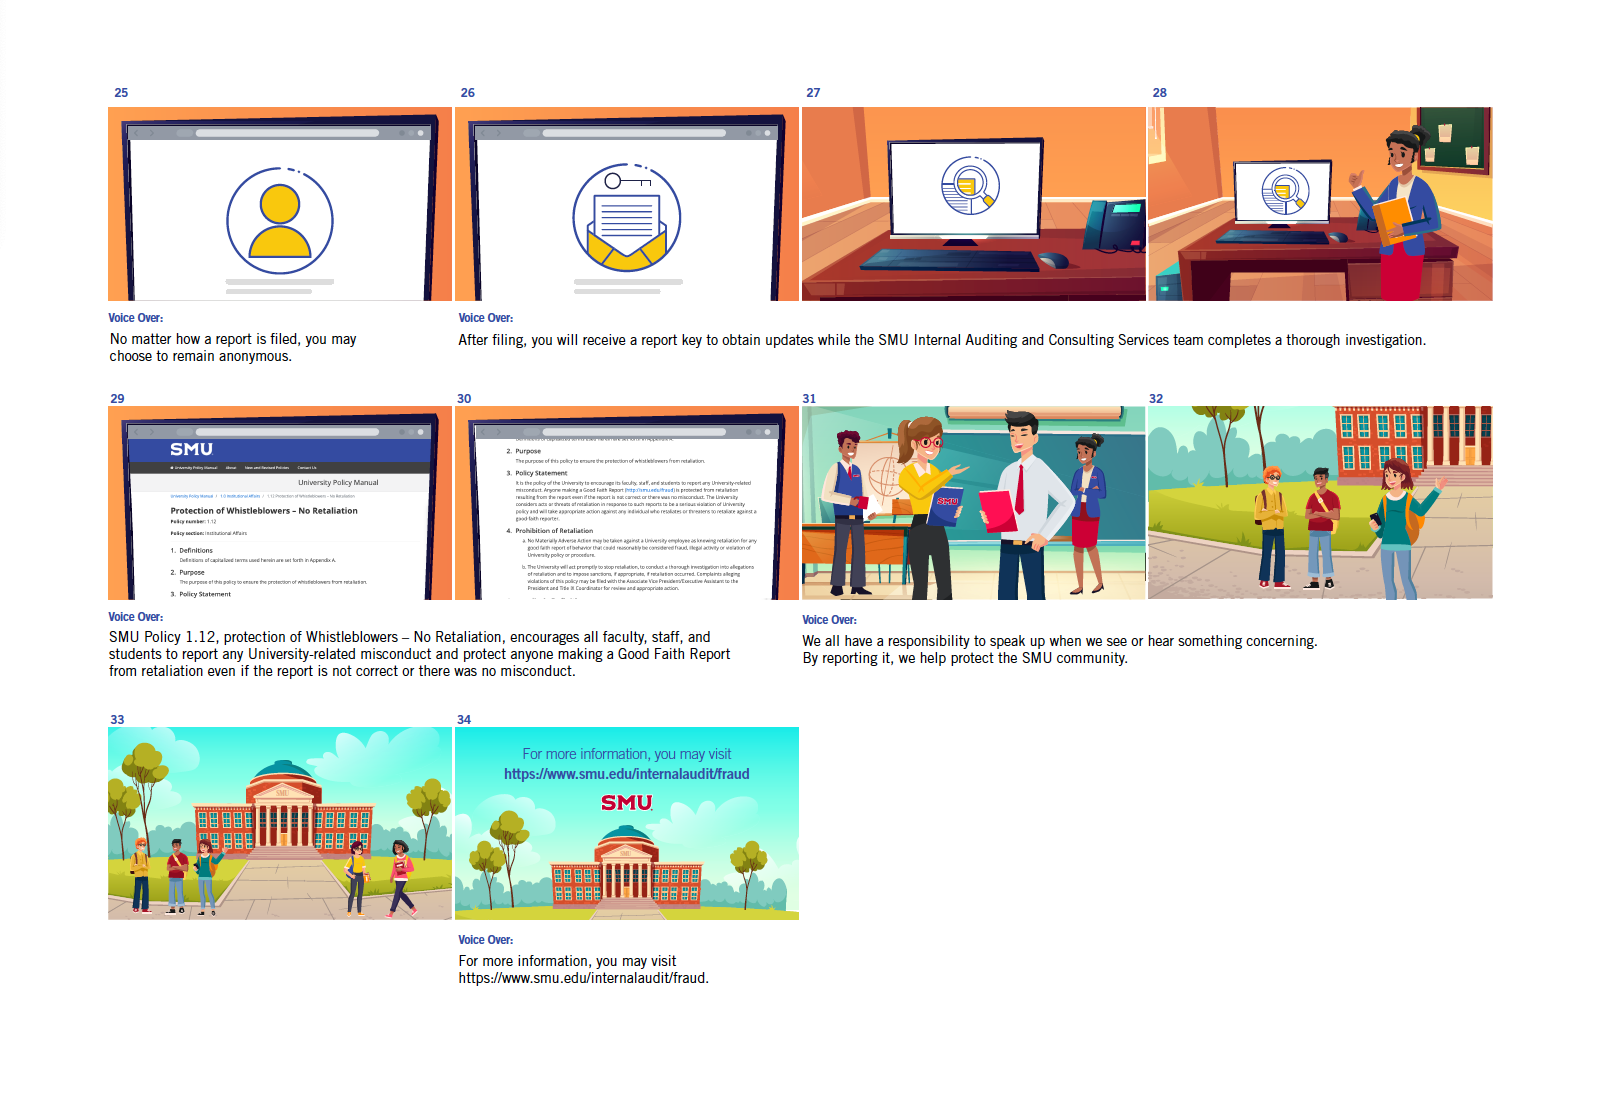Image resolution: width=1599 pixels, height=1112 pixels.
Task: Click frame number 25 label
Action: [121, 93]
